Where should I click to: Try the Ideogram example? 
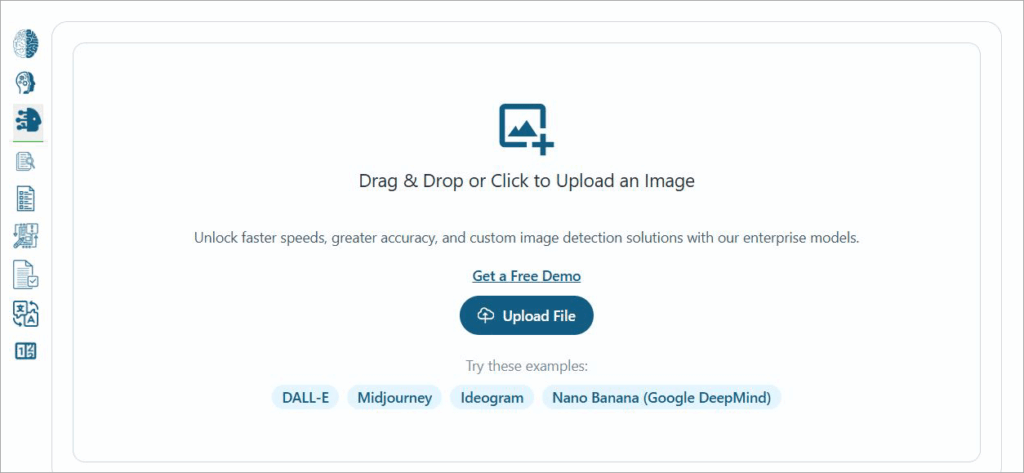[x=492, y=397]
